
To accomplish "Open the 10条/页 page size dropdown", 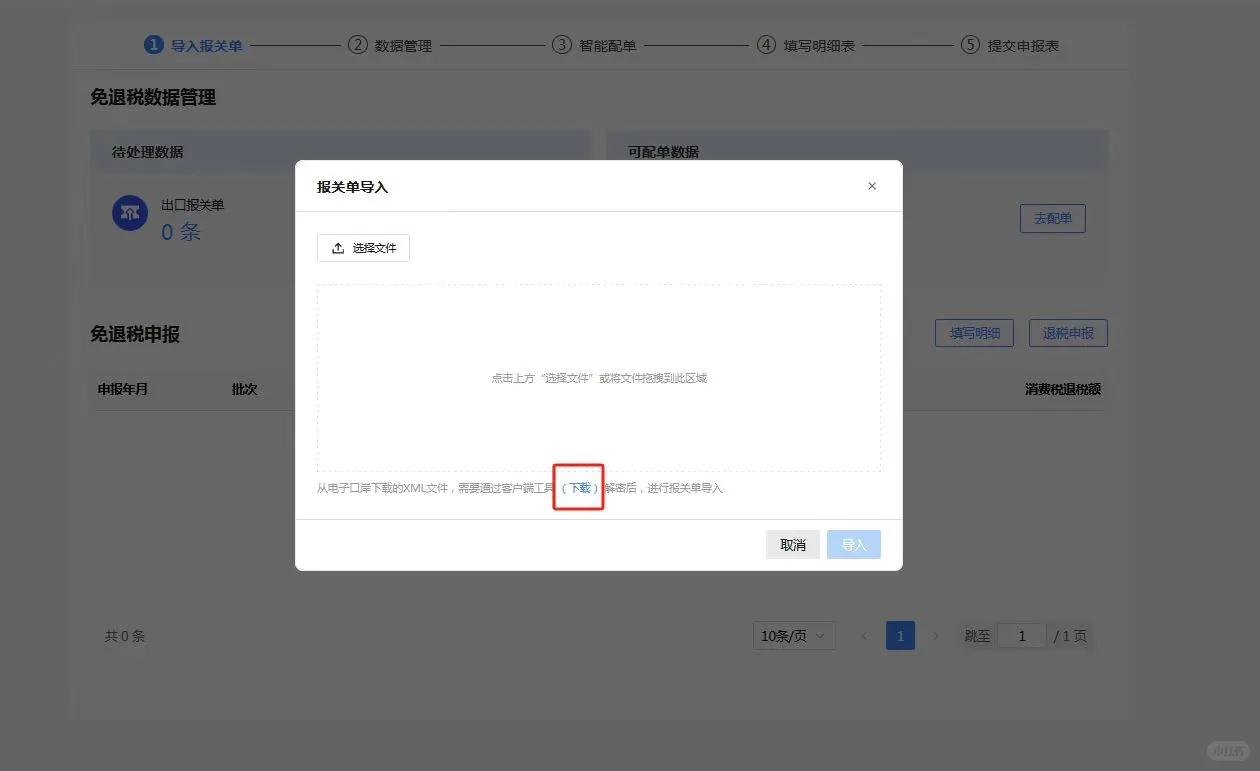I will coord(794,635).
